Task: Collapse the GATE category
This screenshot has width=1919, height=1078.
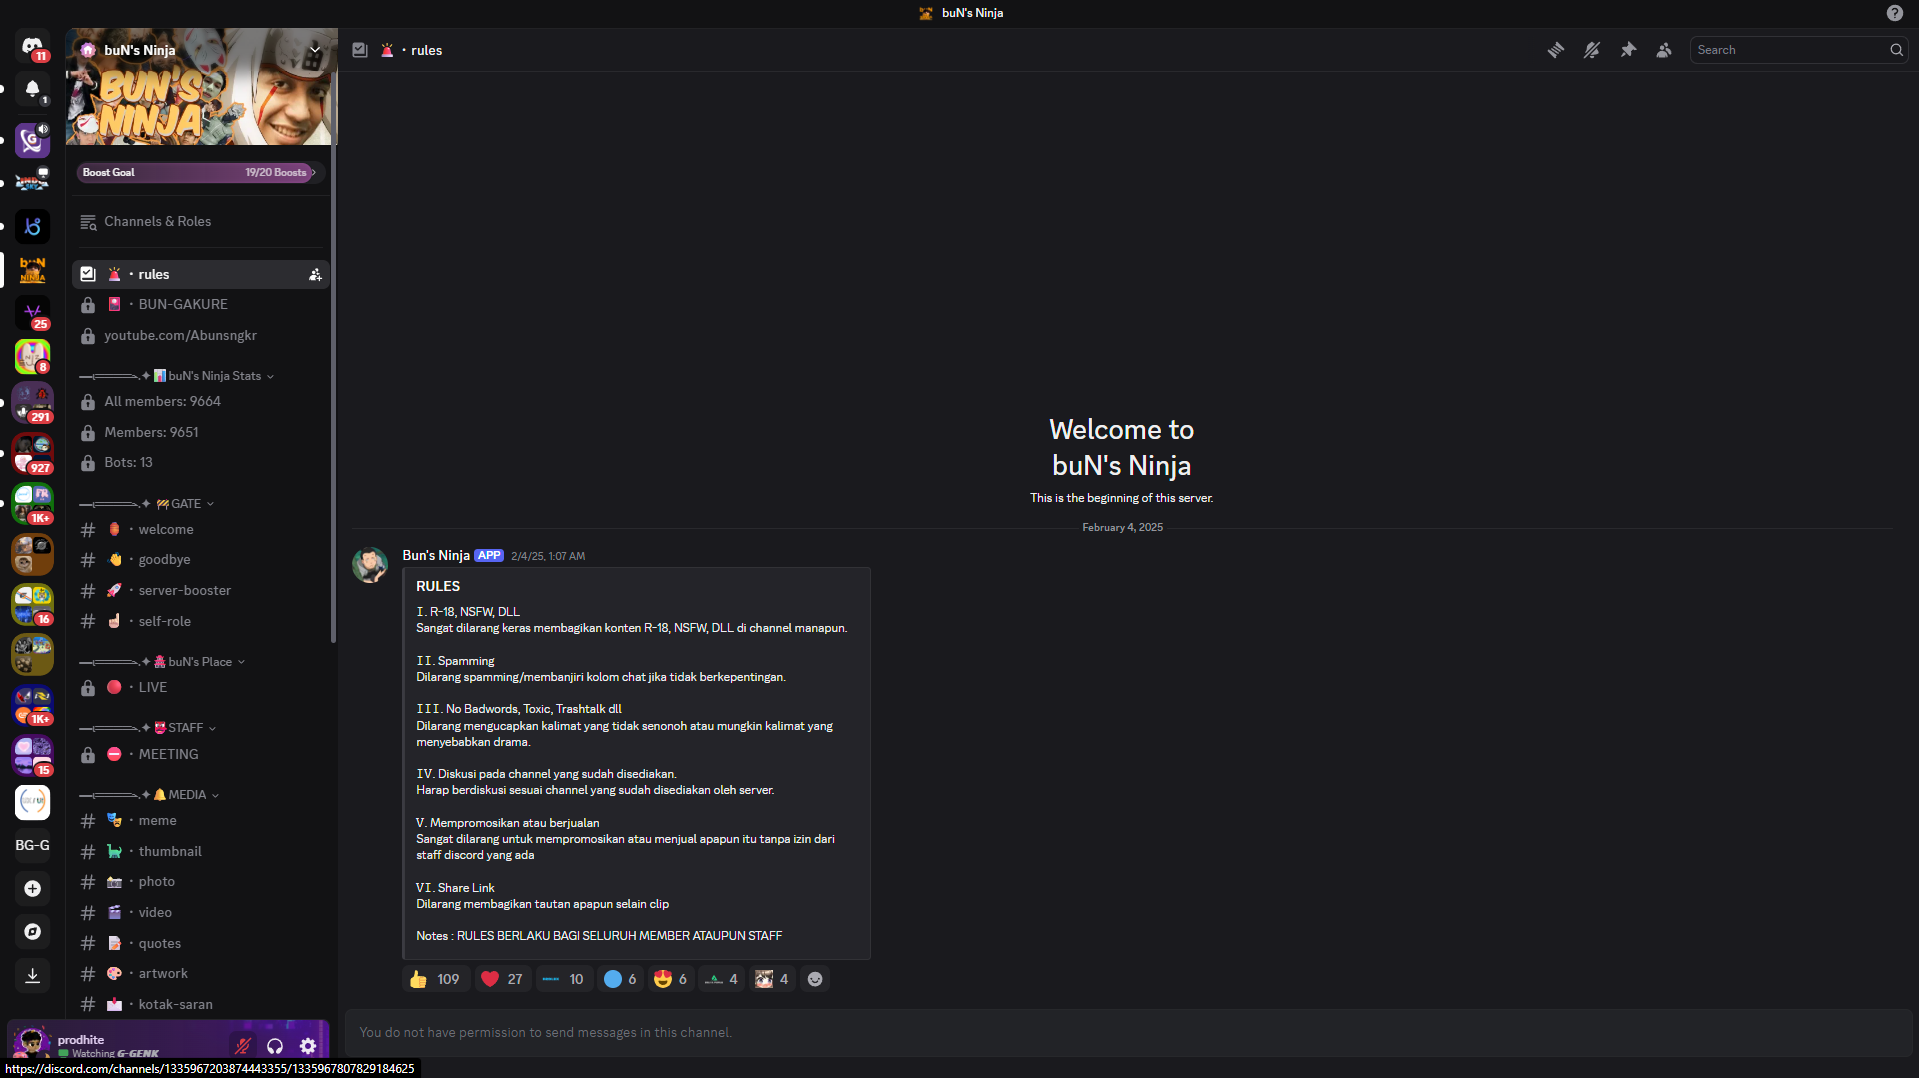Action: (x=147, y=504)
